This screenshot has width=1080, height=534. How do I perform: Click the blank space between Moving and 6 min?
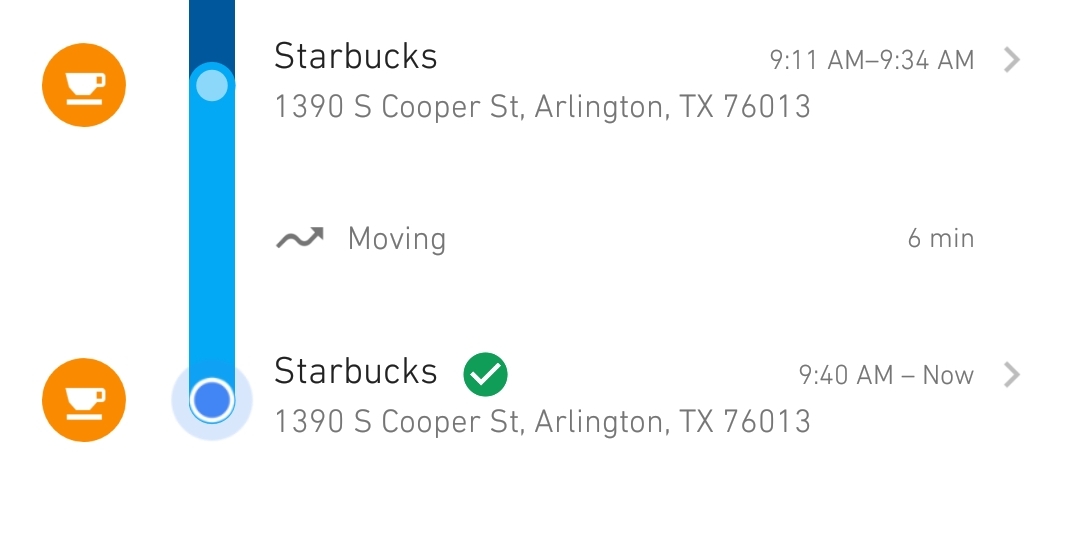[670, 239]
